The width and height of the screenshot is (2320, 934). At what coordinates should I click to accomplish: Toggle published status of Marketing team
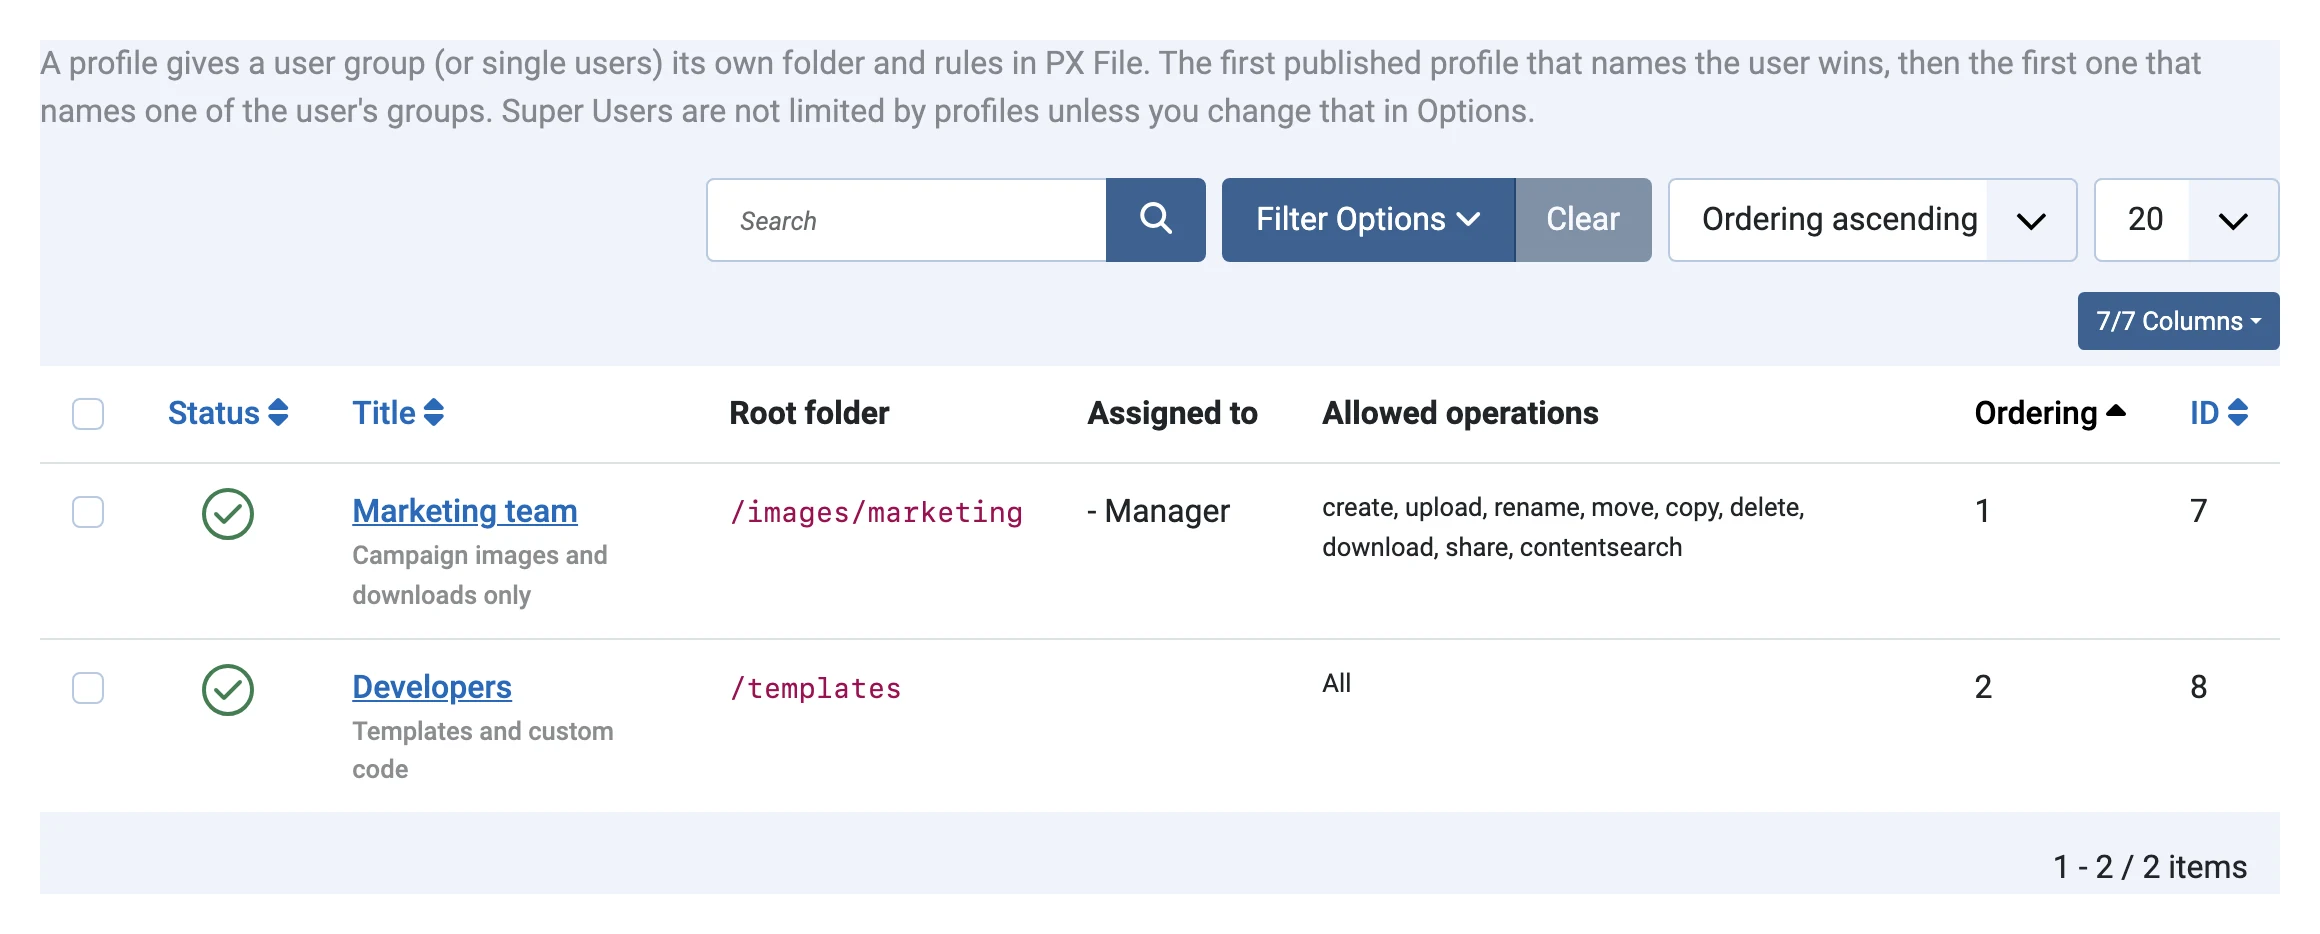228,514
